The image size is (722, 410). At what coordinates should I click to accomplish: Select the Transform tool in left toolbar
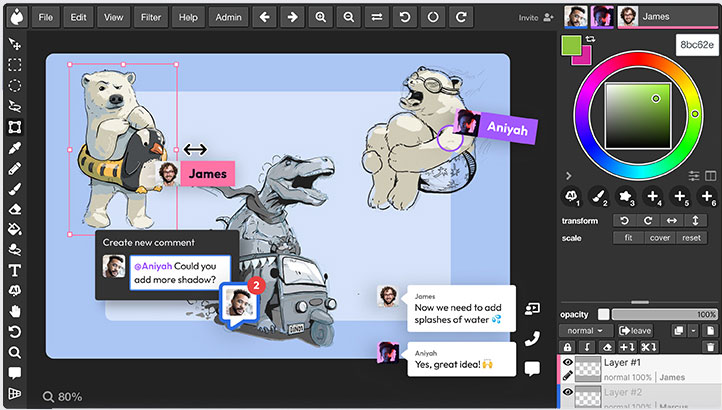point(15,127)
